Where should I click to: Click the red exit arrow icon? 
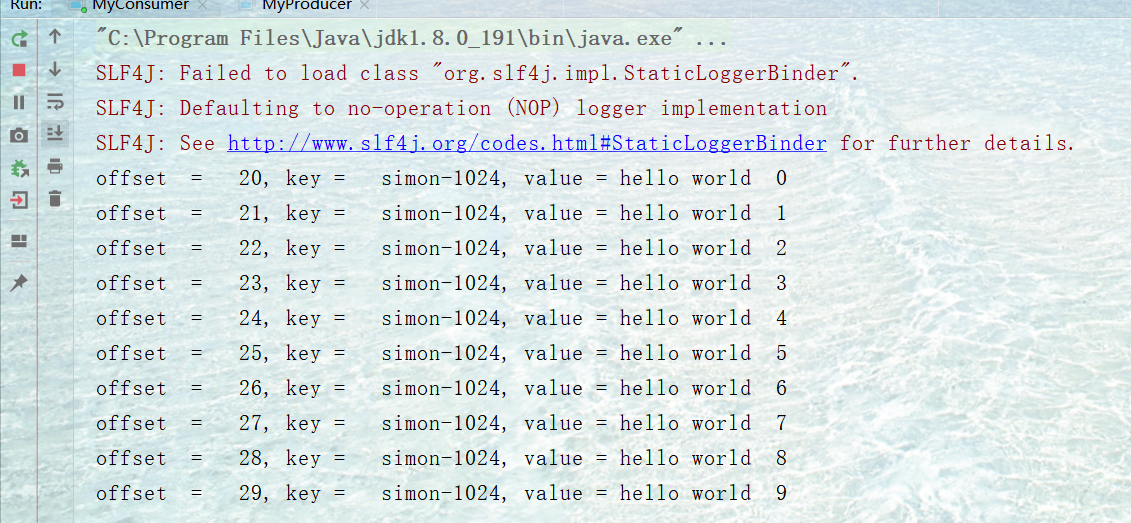[x=19, y=200]
